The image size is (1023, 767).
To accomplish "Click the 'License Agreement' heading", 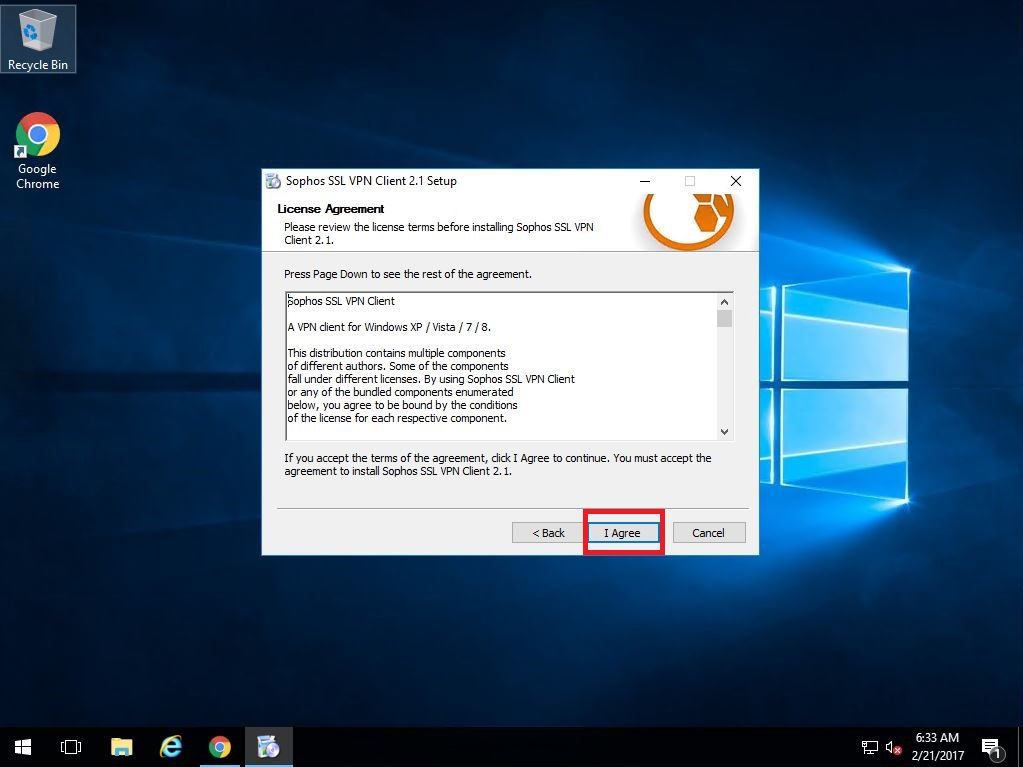I will tap(331, 209).
